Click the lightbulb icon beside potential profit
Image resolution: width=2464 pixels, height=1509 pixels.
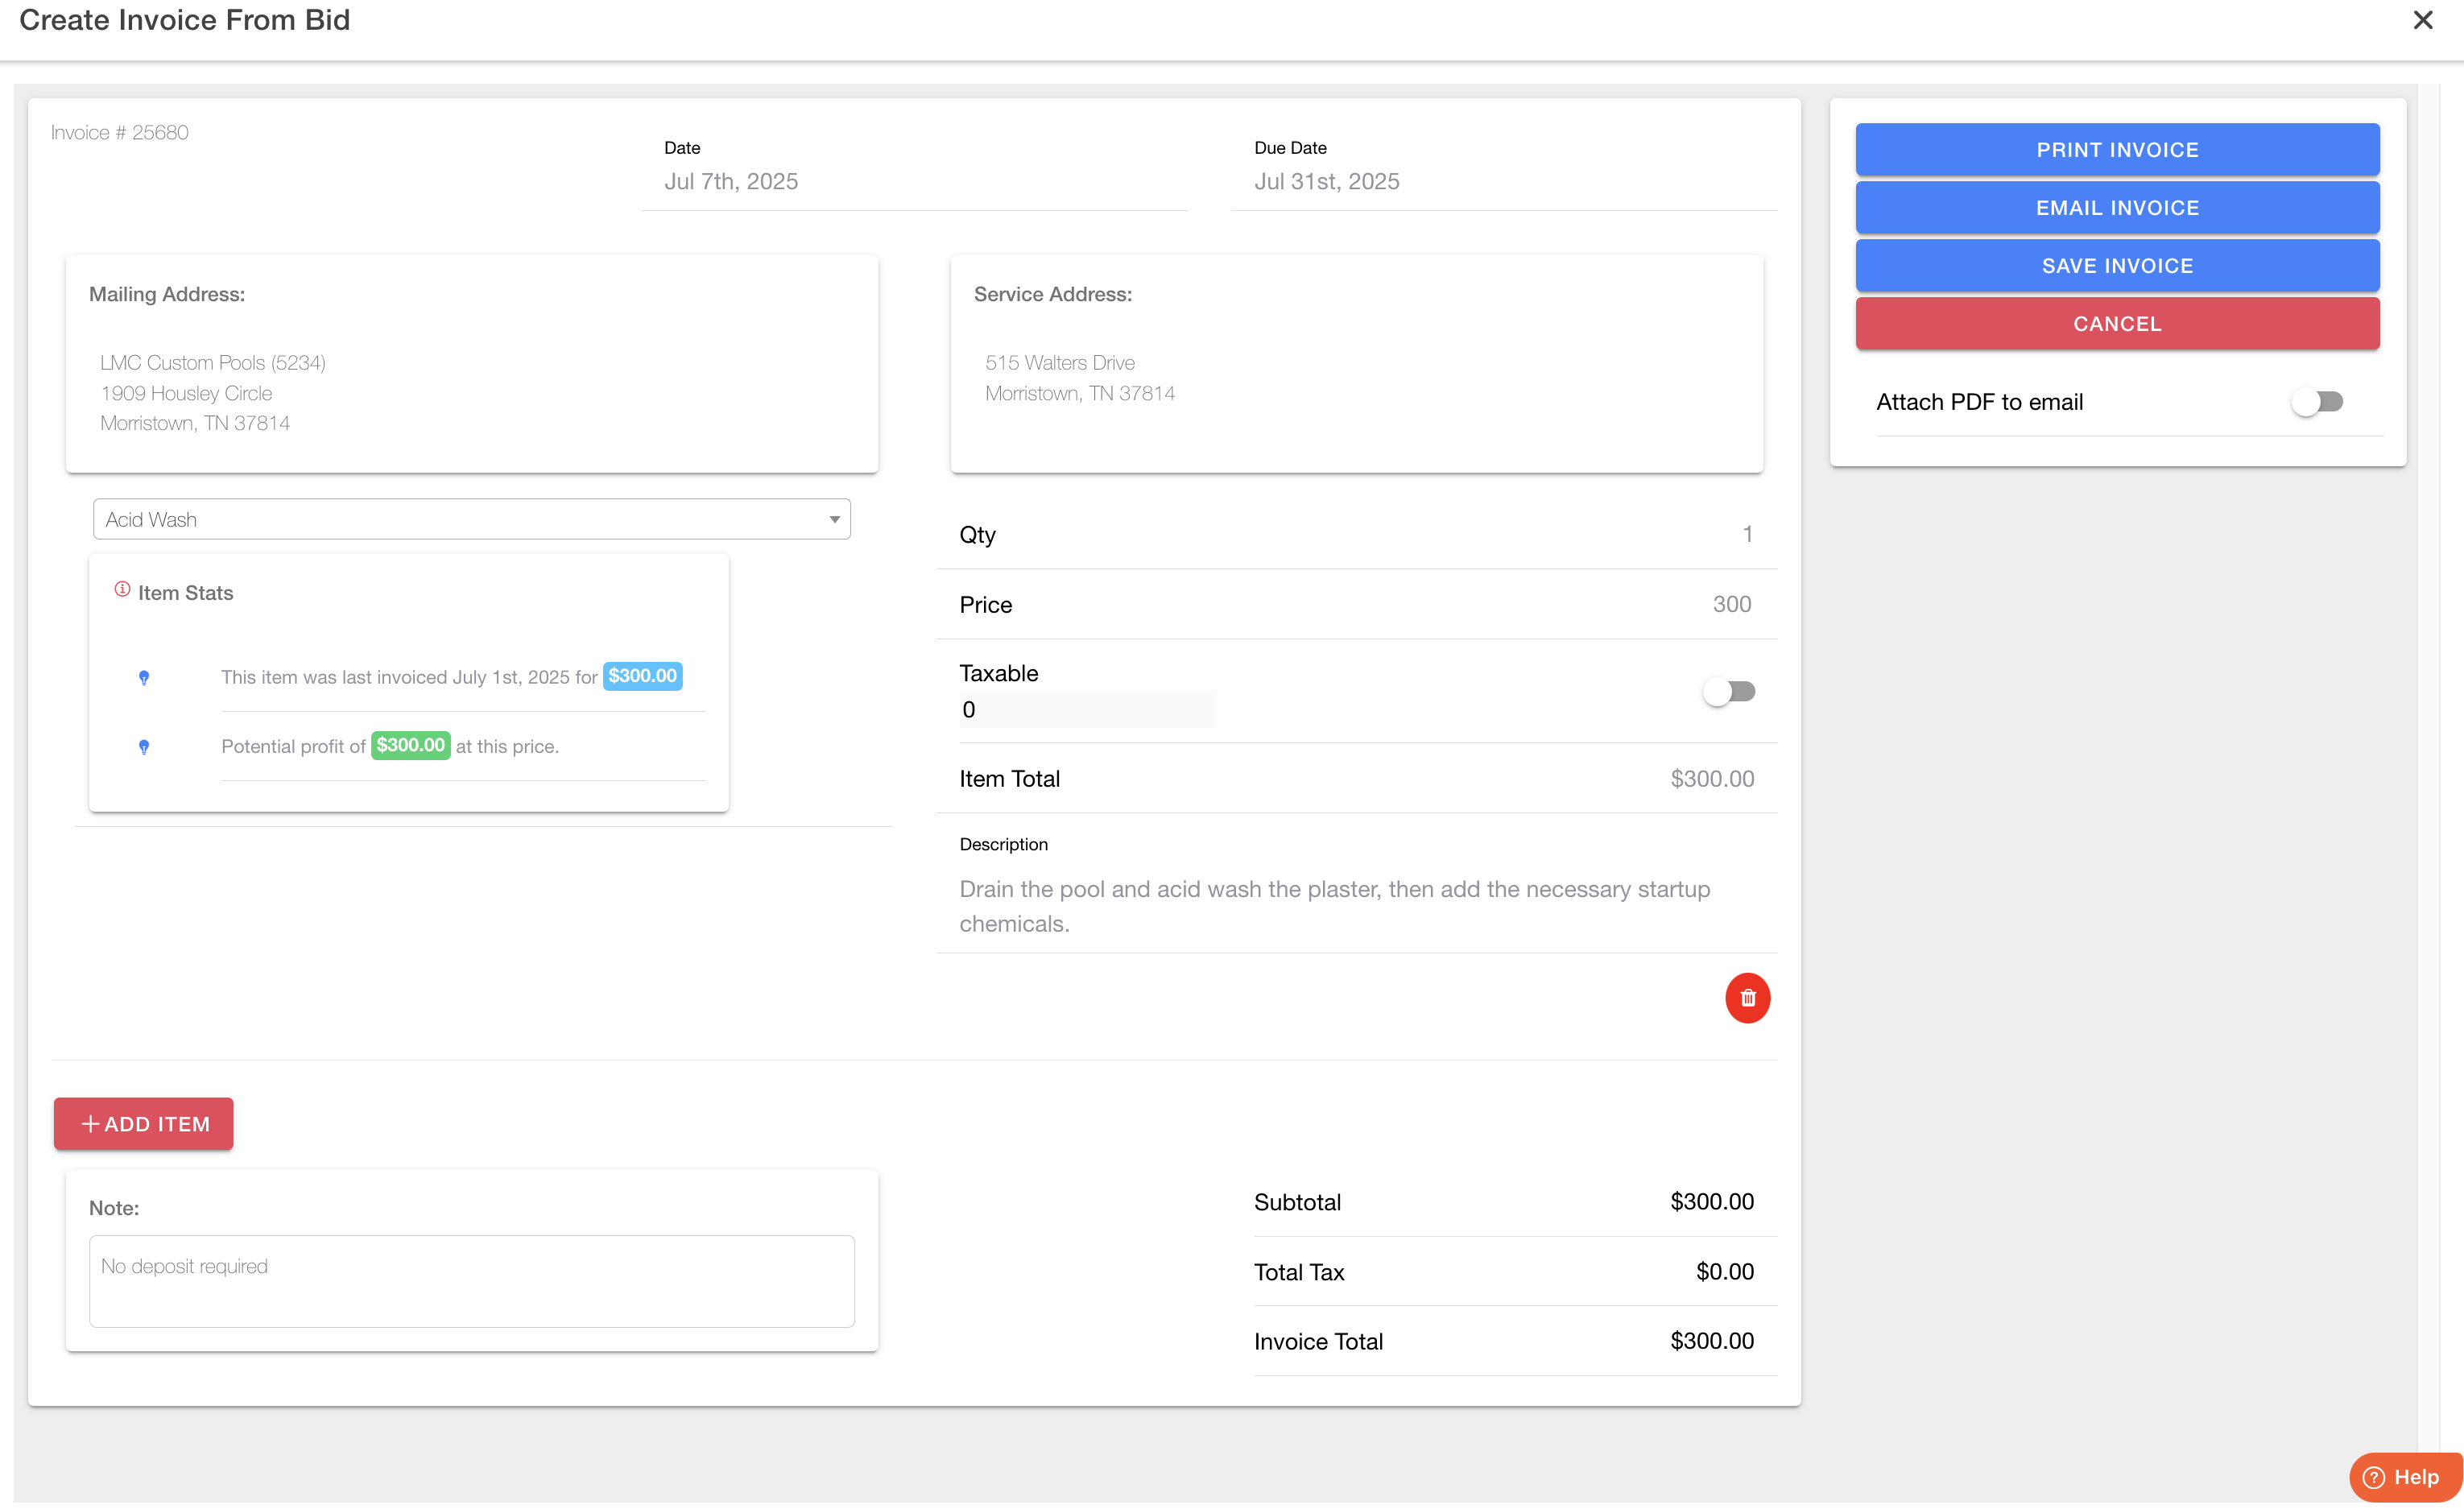144,747
